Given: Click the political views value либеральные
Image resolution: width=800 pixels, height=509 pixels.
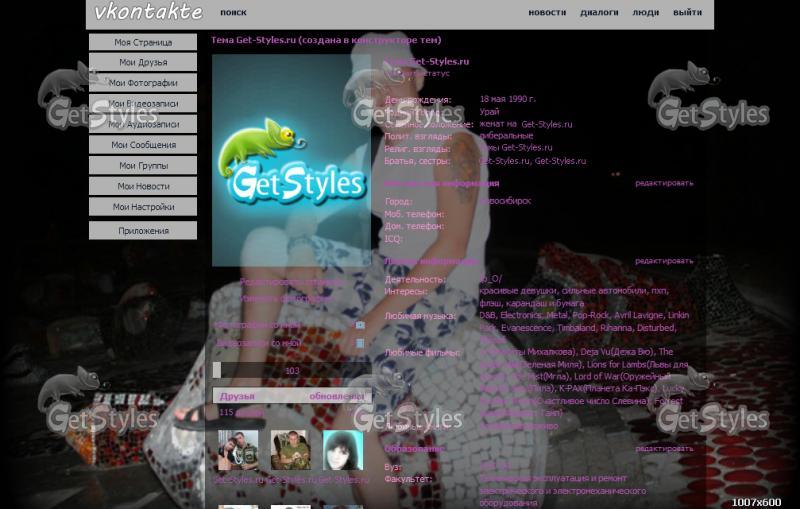Looking at the screenshot, I should coord(506,136).
